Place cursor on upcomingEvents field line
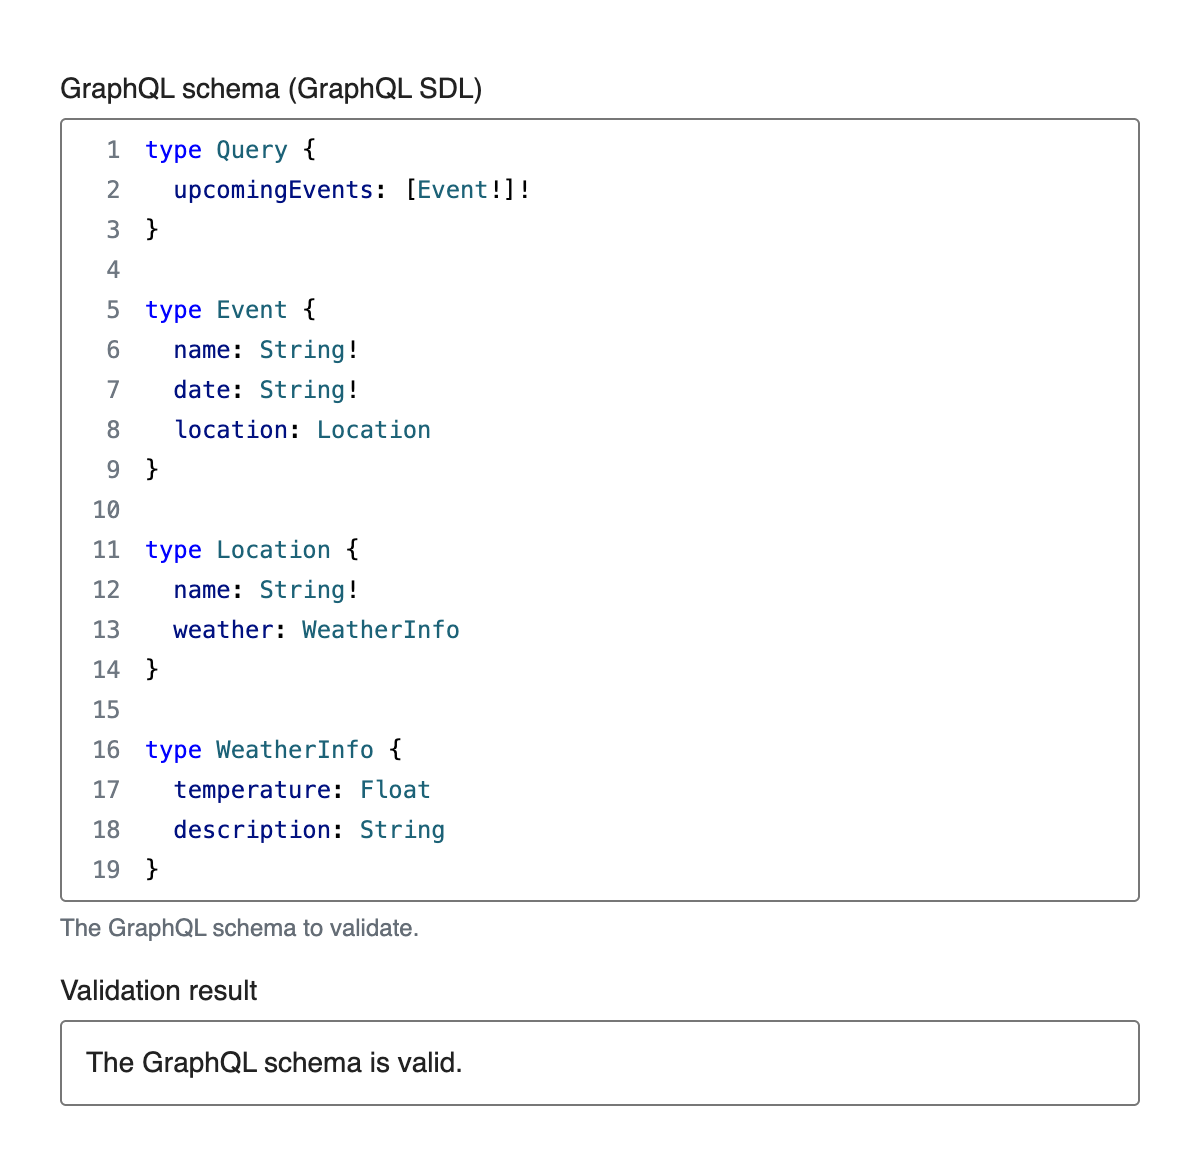Image resolution: width=1200 pixels, height=1174 pixels. 352,190
